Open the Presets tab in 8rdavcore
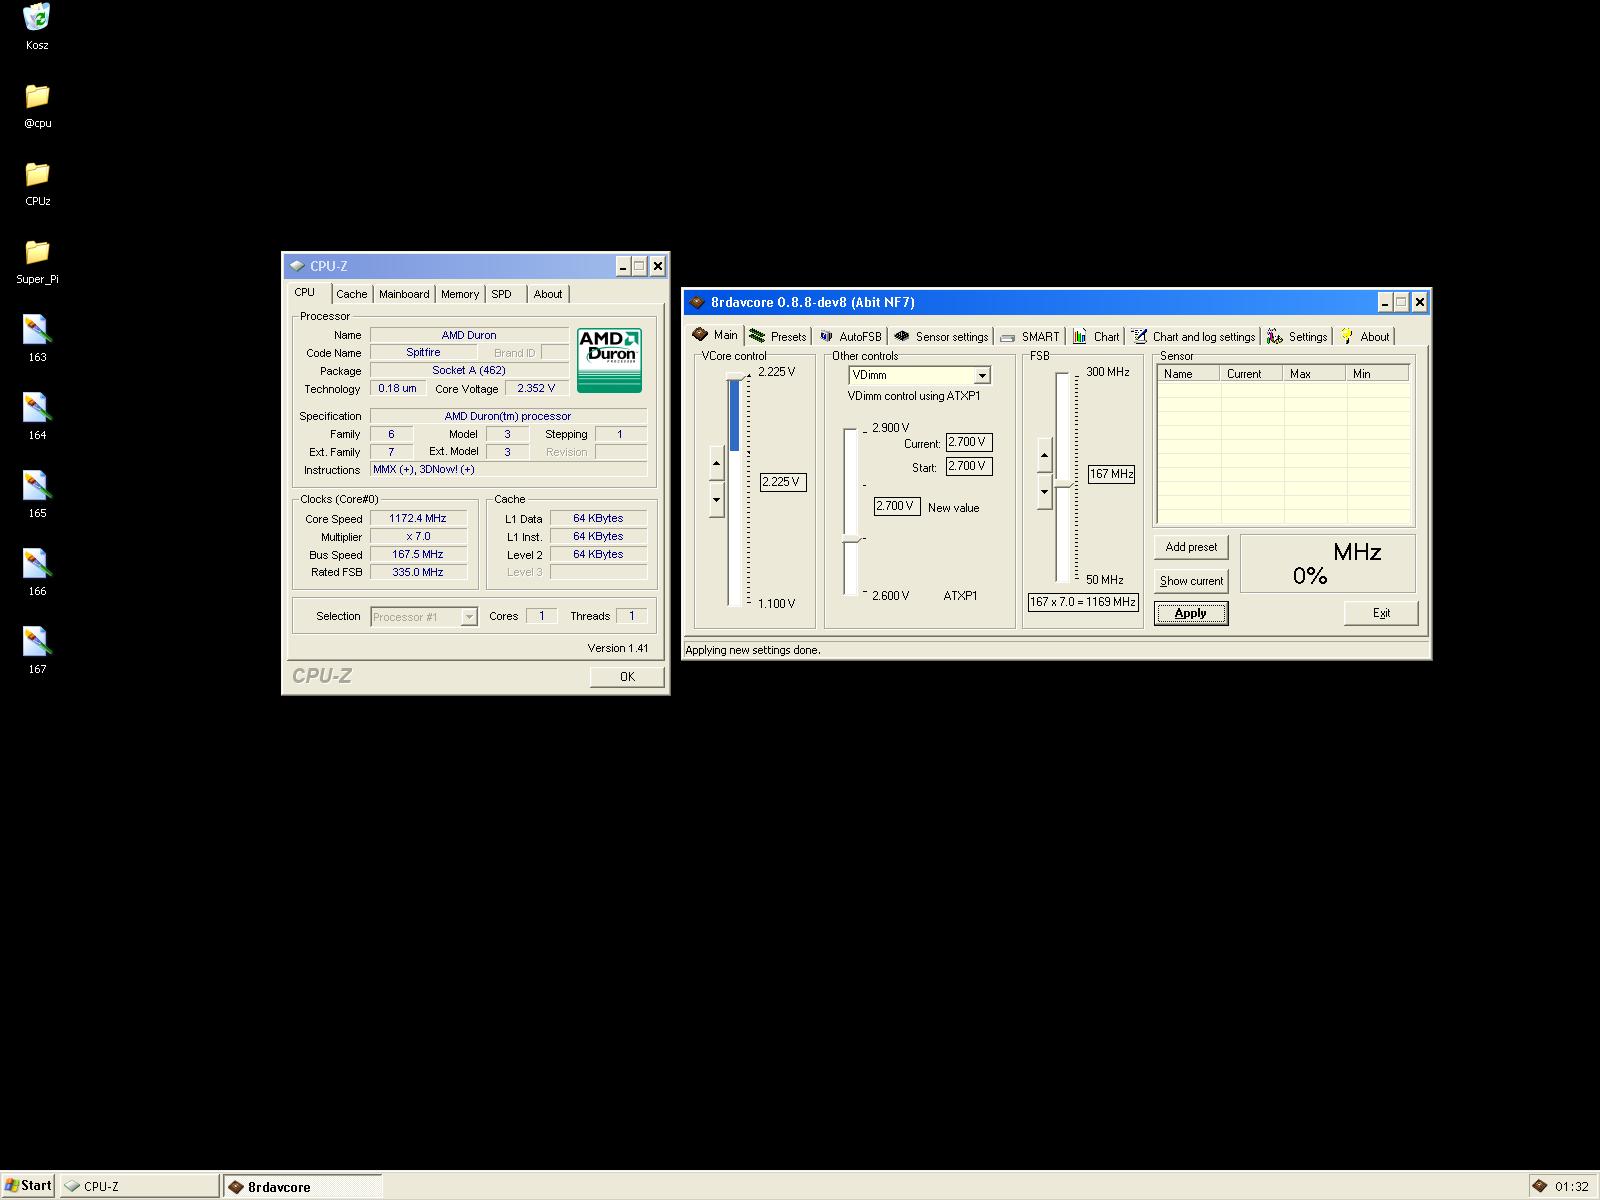 pyautogui.click(x=778, y=337)
